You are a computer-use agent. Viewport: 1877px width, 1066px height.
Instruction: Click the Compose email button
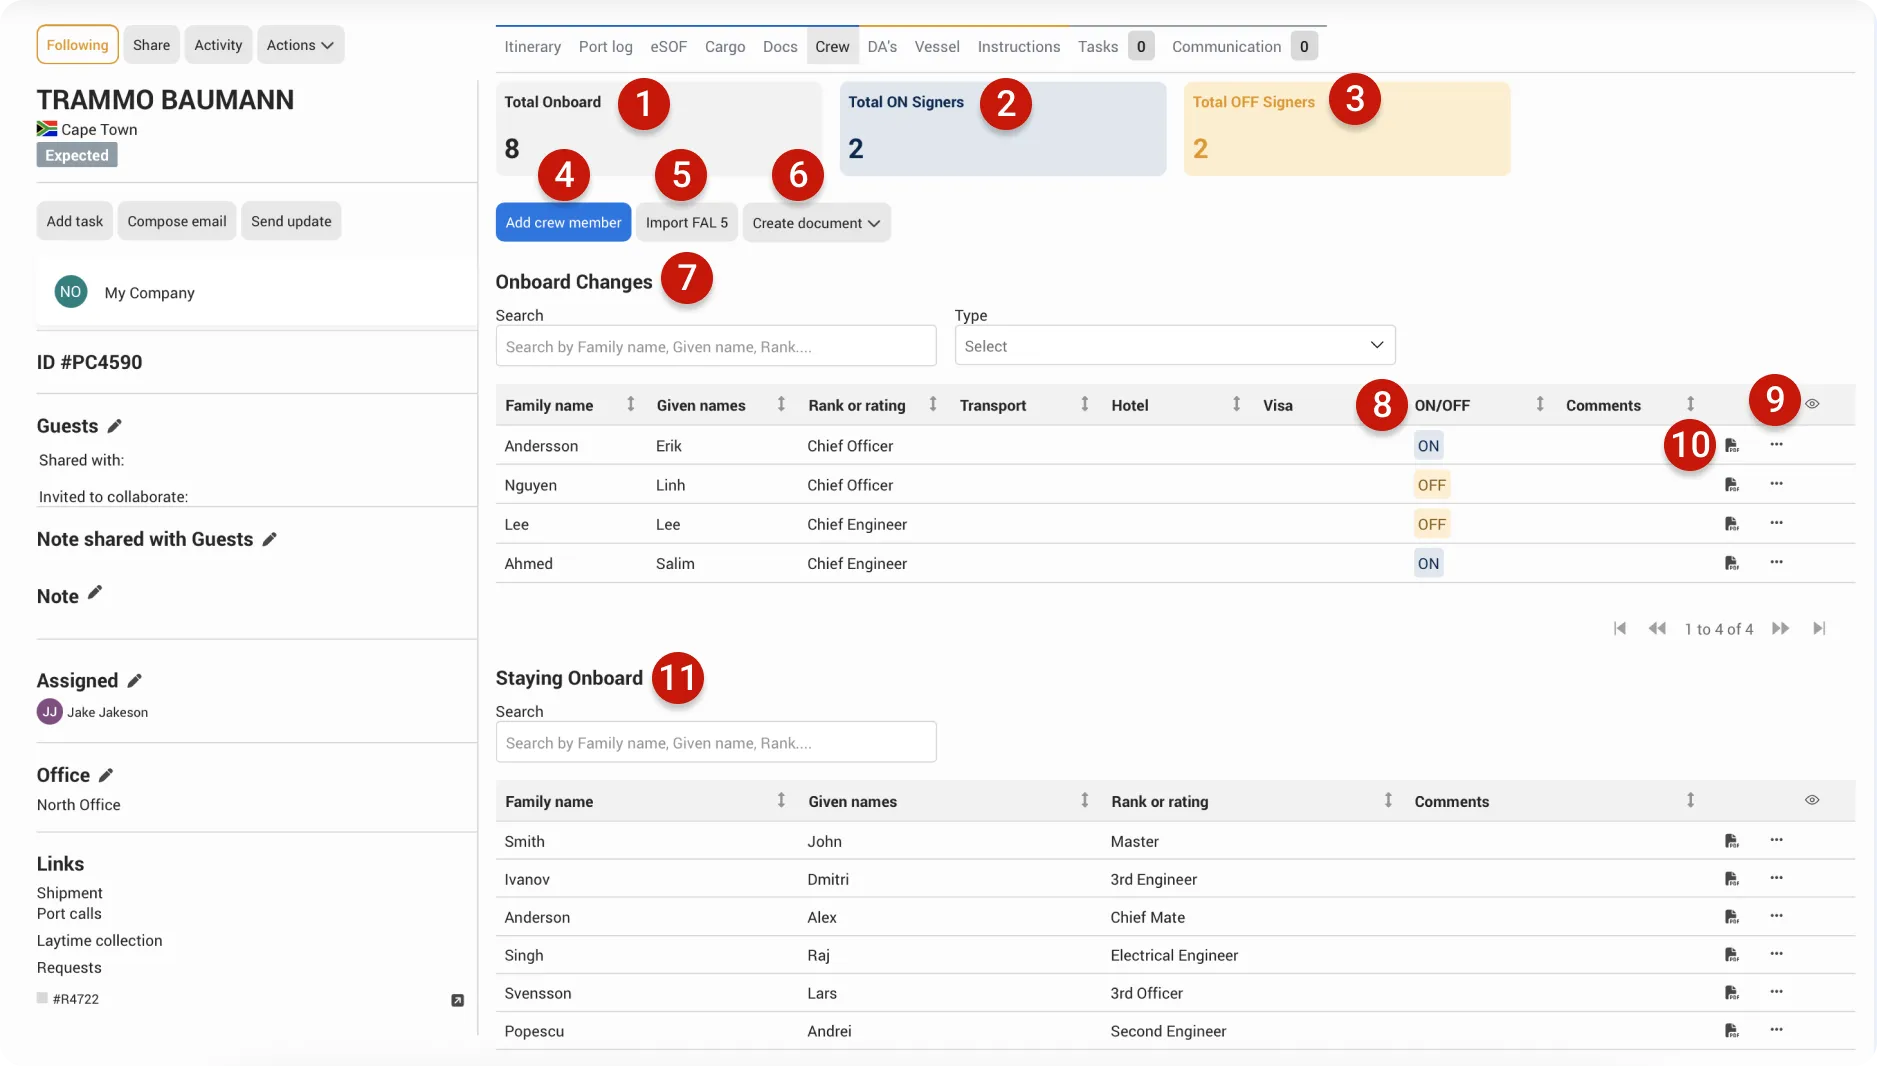pos(177,221)
